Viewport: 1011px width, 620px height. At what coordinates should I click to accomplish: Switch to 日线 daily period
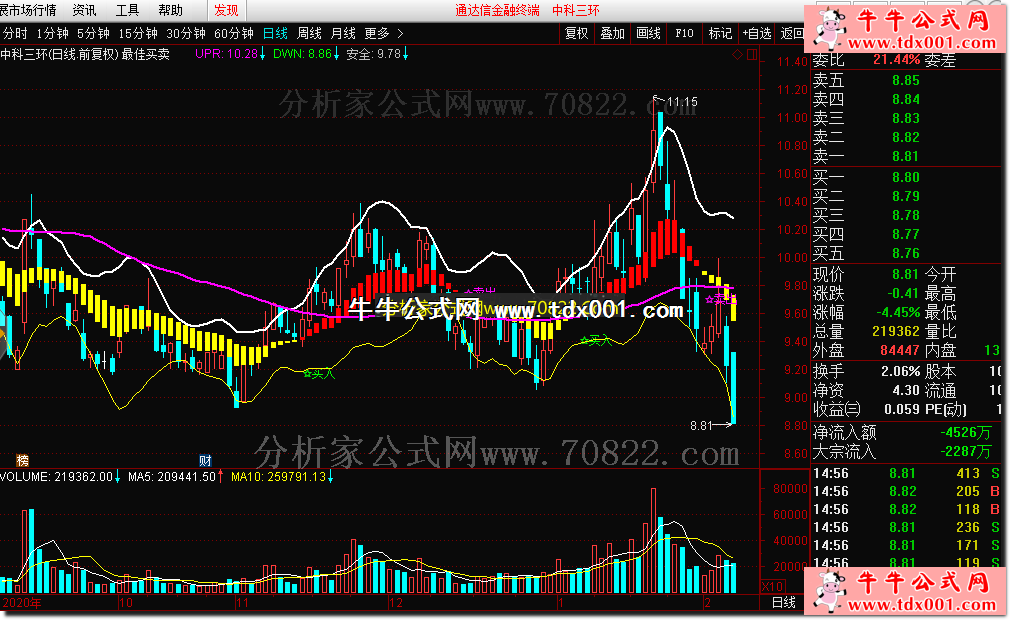(274, 33)
